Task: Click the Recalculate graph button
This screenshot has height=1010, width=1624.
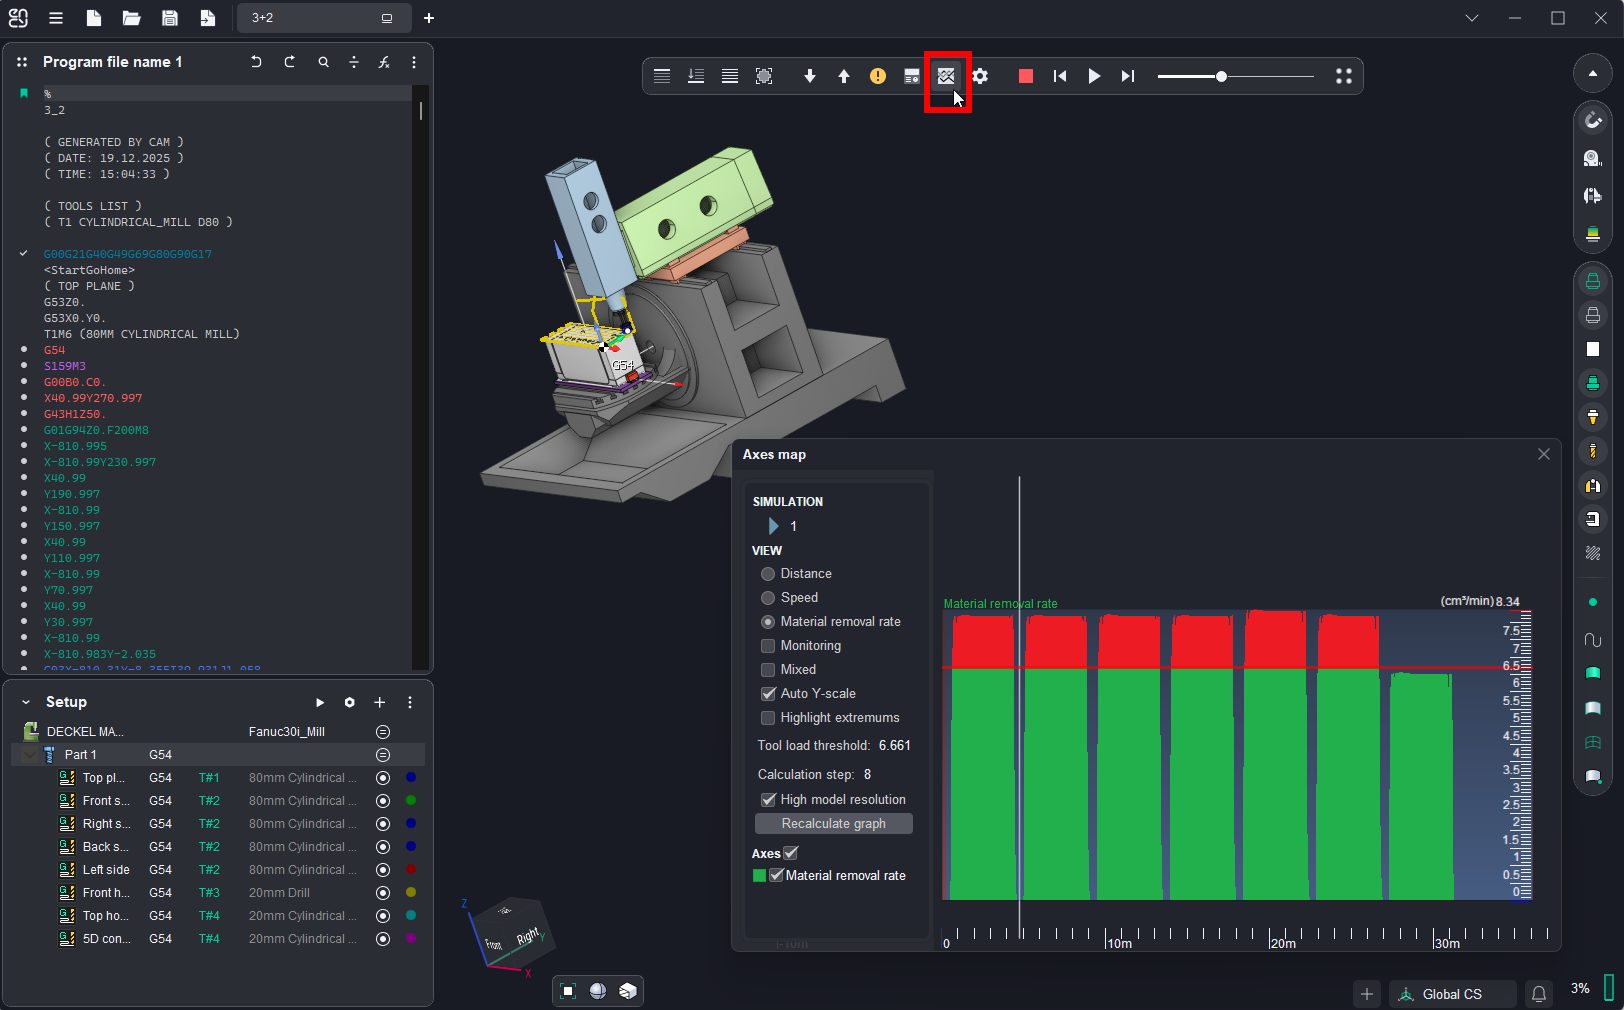Action: click(833, 824)
